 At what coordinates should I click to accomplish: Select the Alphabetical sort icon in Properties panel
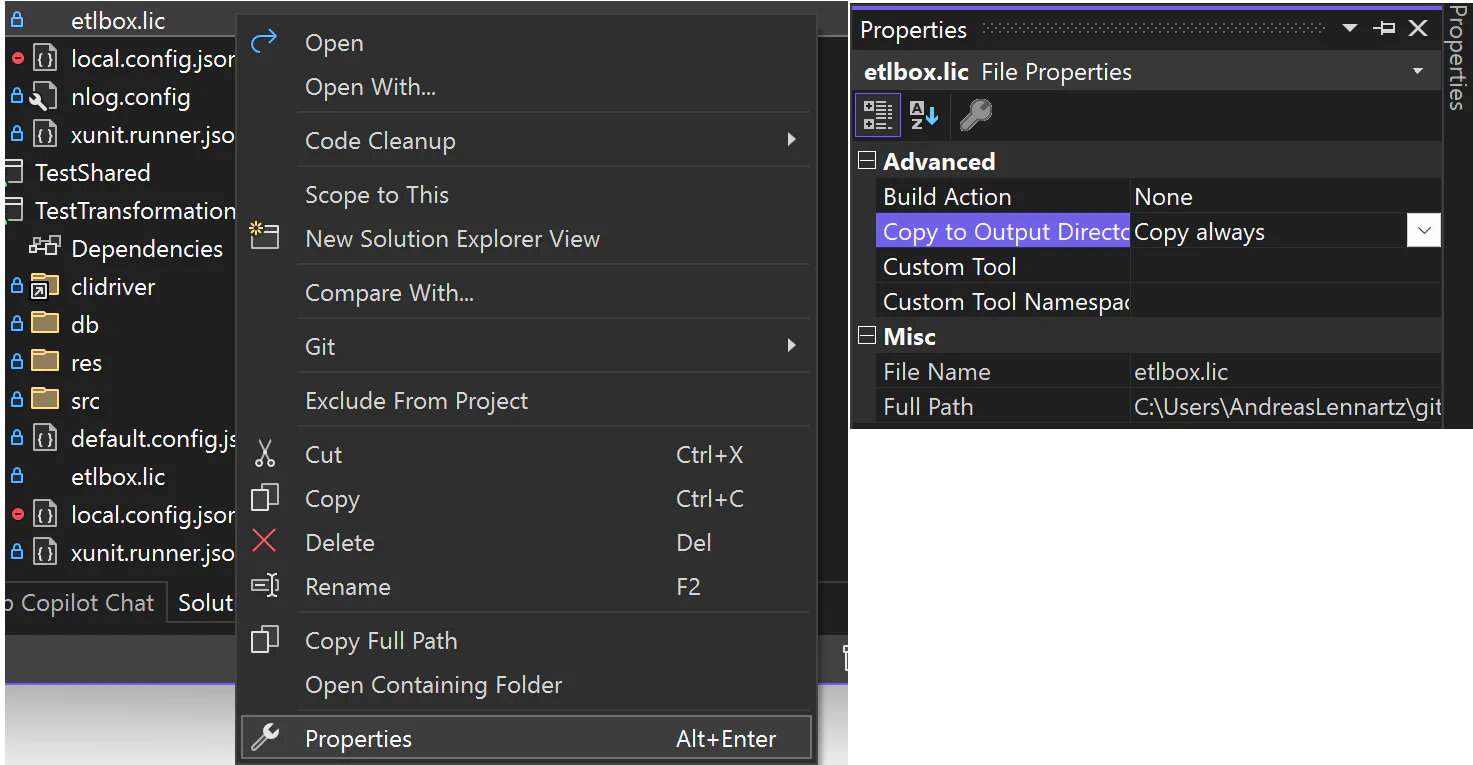point(924,114)
